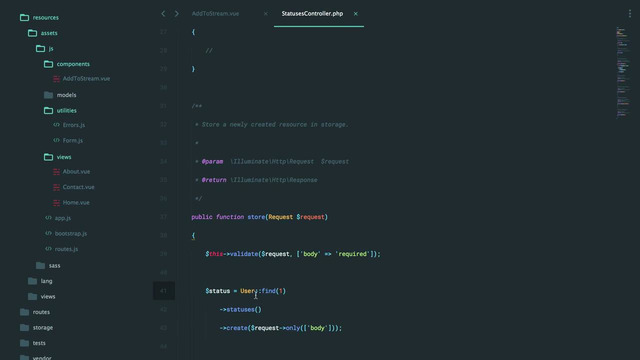Open routes.js in the file tree
This screenshot has width=640, height=360.
point(66,249)
